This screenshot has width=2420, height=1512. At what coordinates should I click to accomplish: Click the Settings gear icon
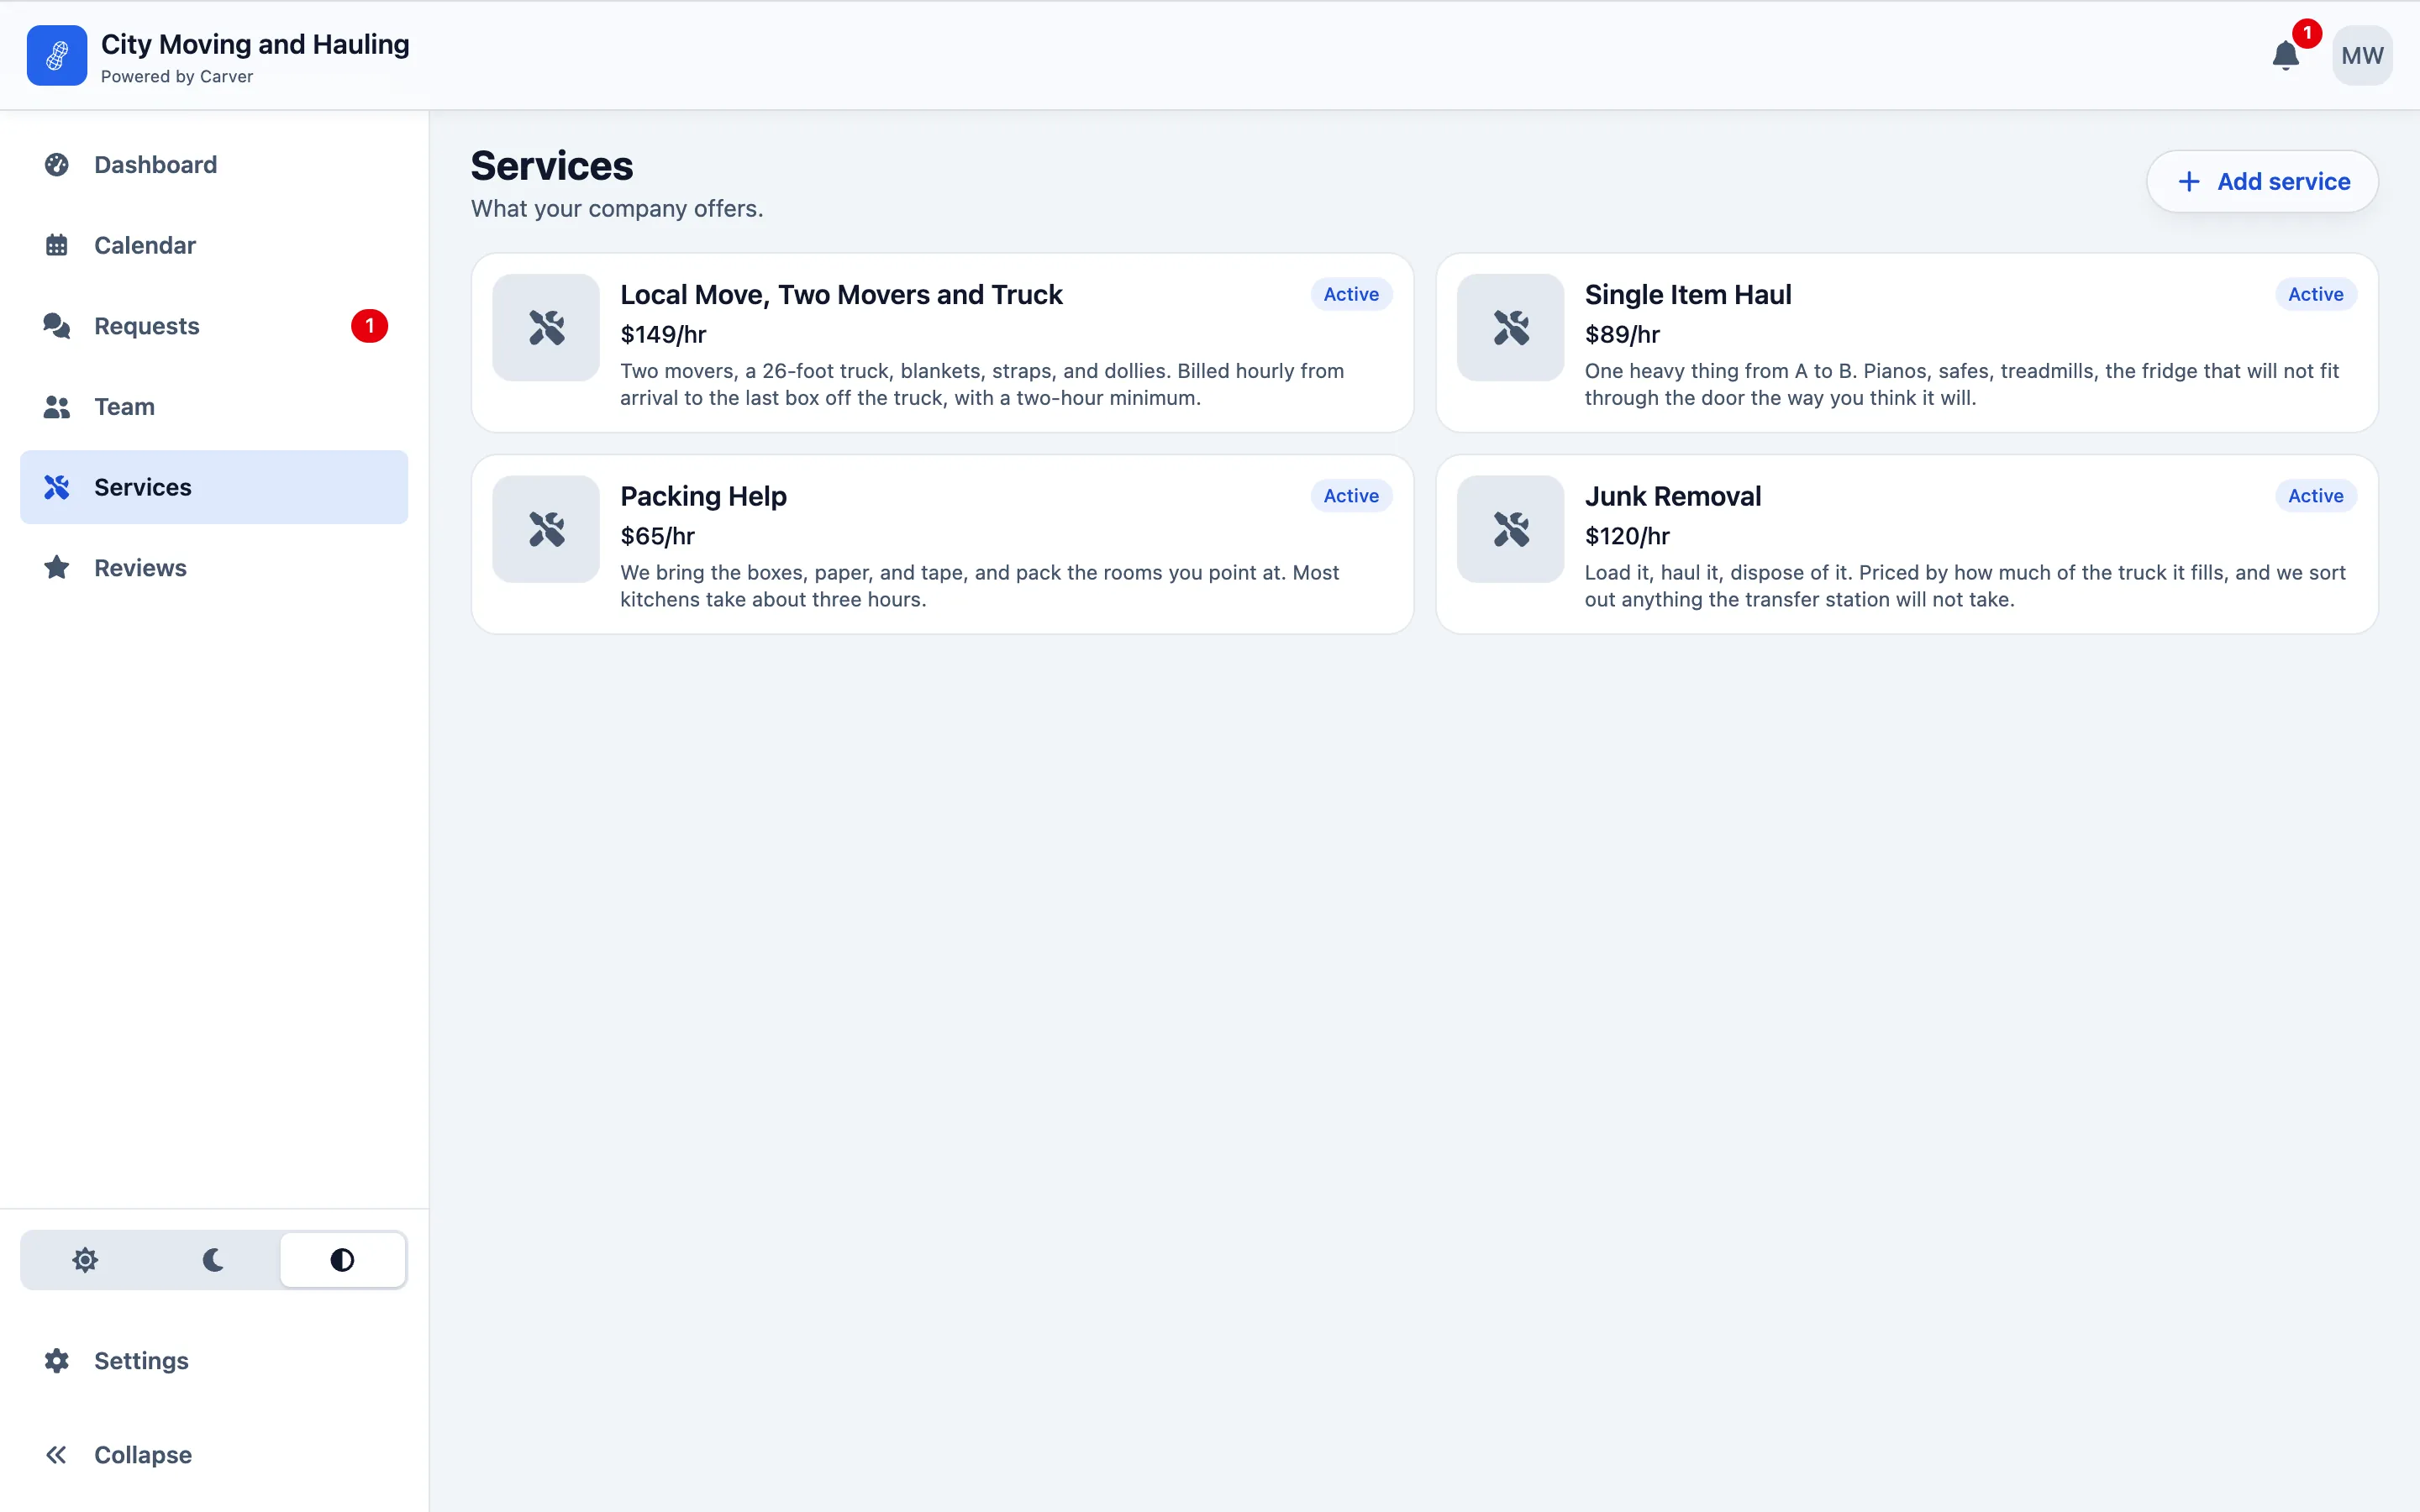click(57, 1361)
